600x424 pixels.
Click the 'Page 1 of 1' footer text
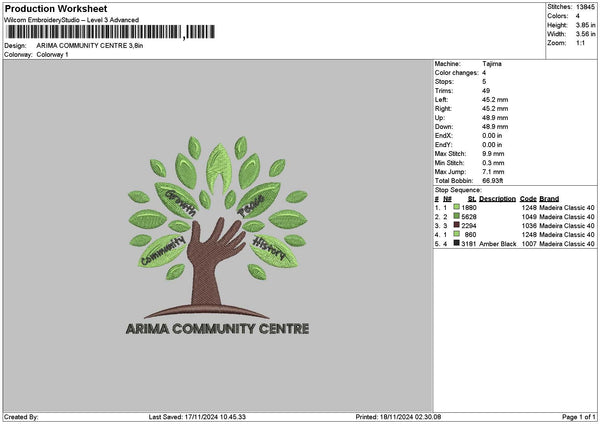pos(579,417)
